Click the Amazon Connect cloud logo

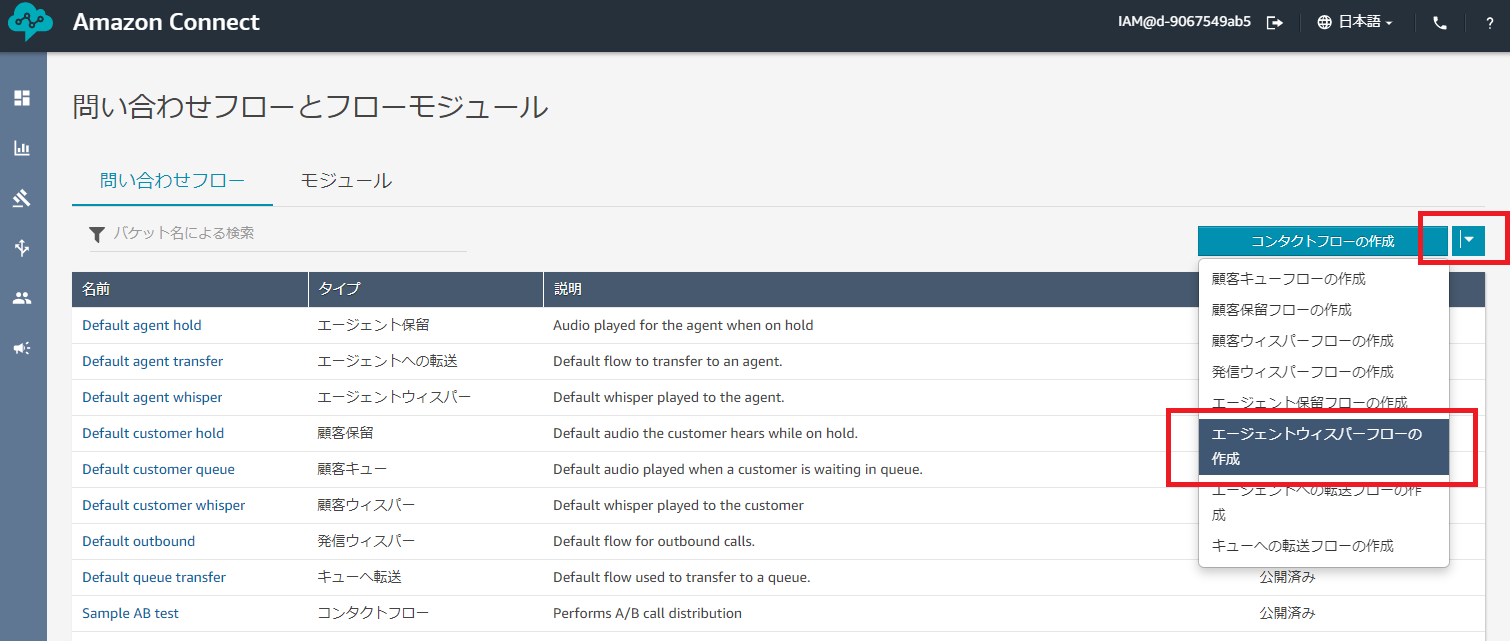coord(30,23)
